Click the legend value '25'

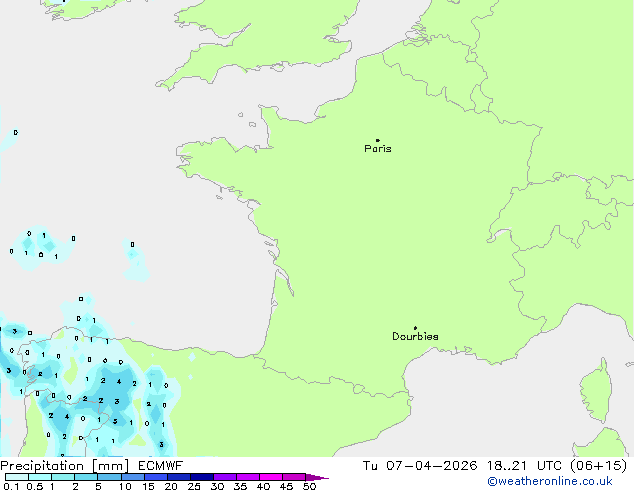pos(194,486)
